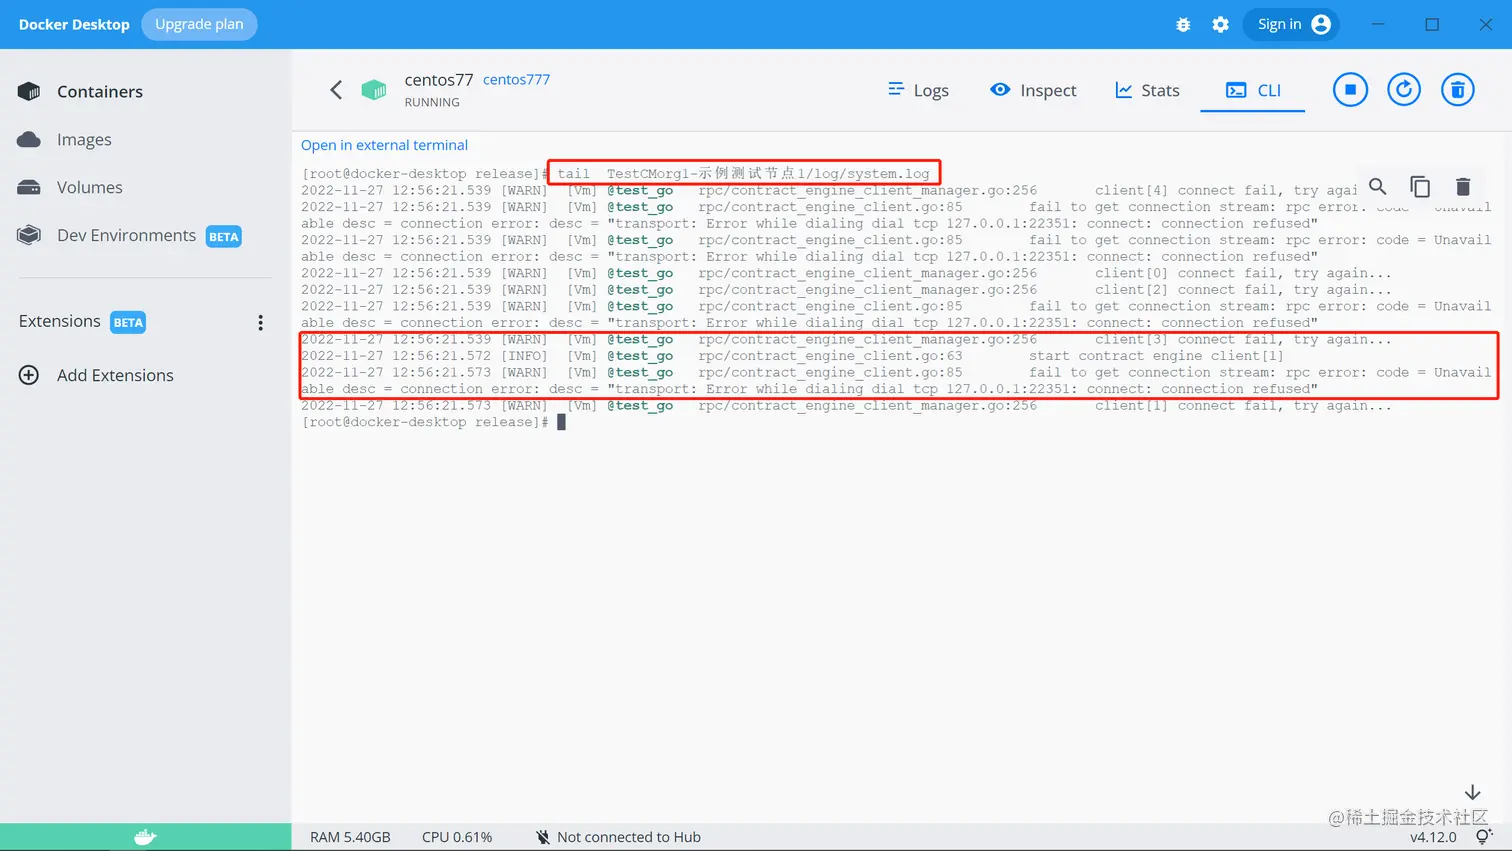Click the 'start contract engine client[1]' log text
Viewport: 1512px width, 851px height.
click(1156, 356)
